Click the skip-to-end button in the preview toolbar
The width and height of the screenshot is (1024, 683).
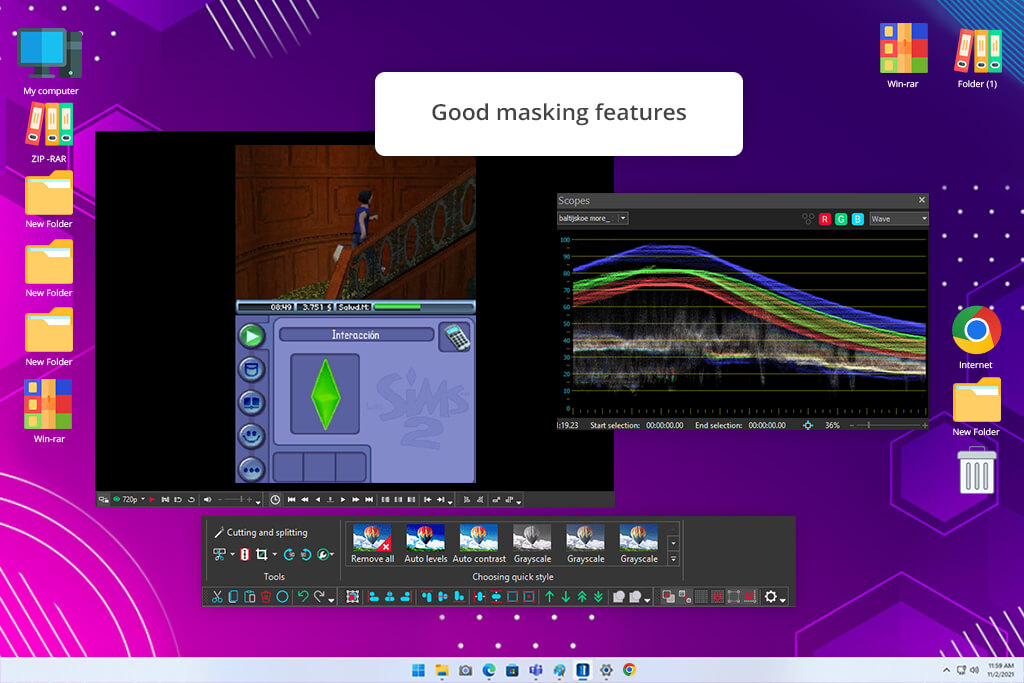click(369, 500)
